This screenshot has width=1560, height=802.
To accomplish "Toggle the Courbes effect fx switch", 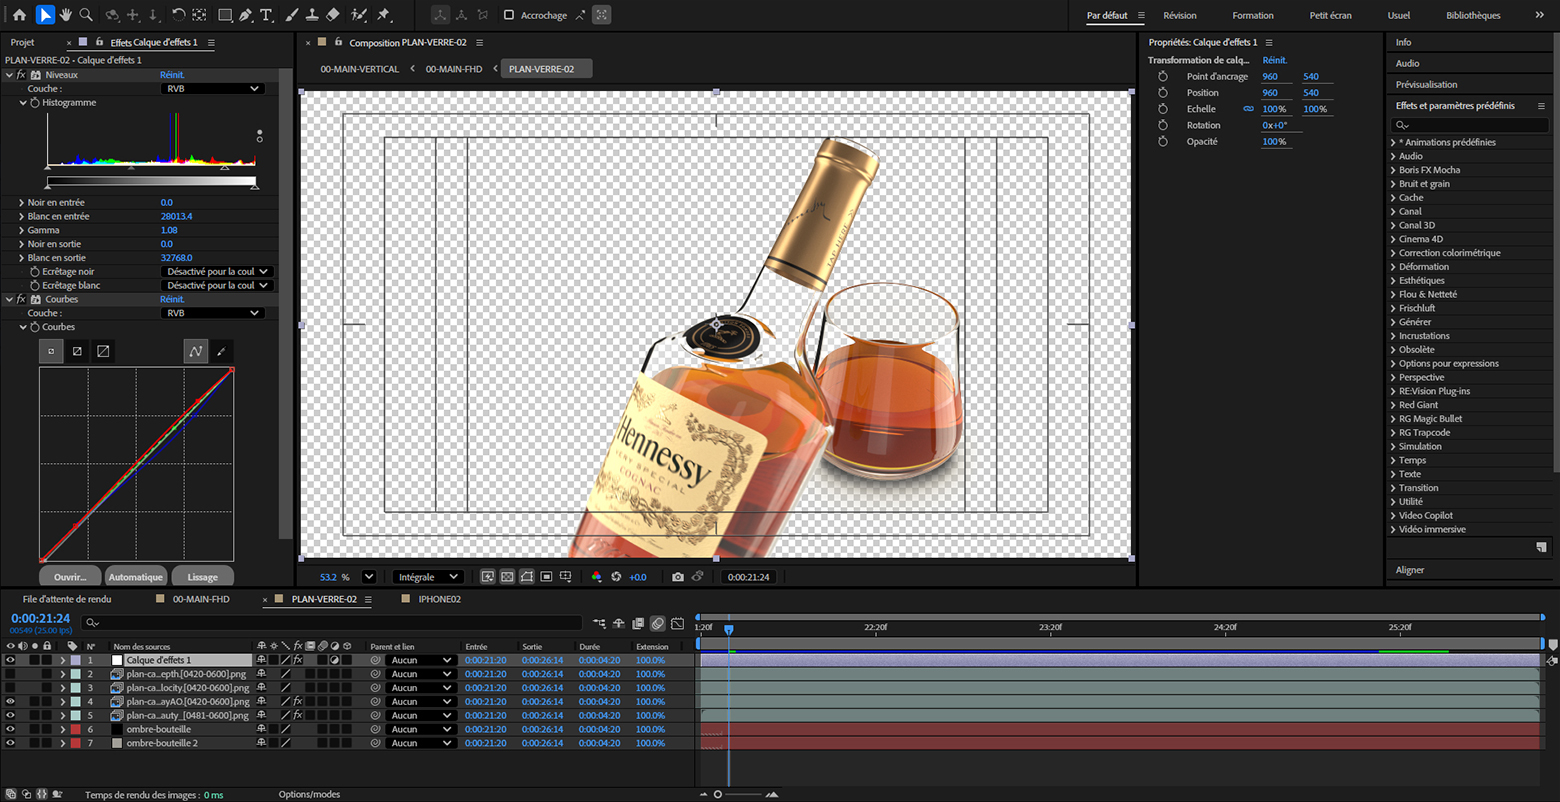I will 21,299.
